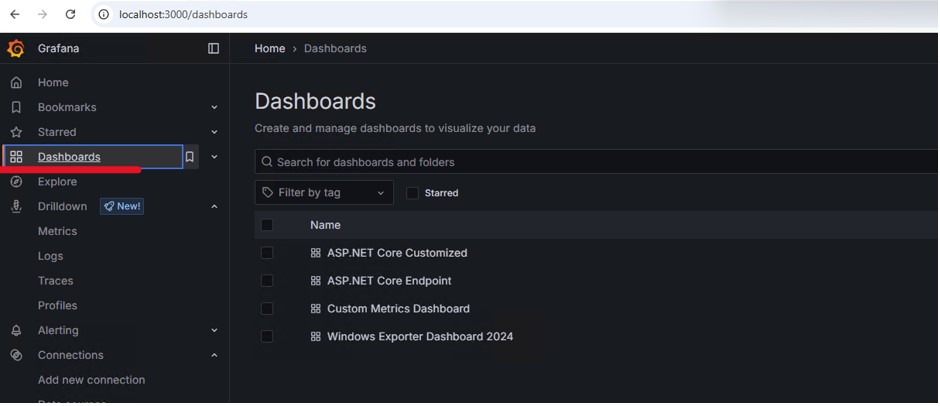Collapse the Drilldown section chevron

tap(214, 207)
